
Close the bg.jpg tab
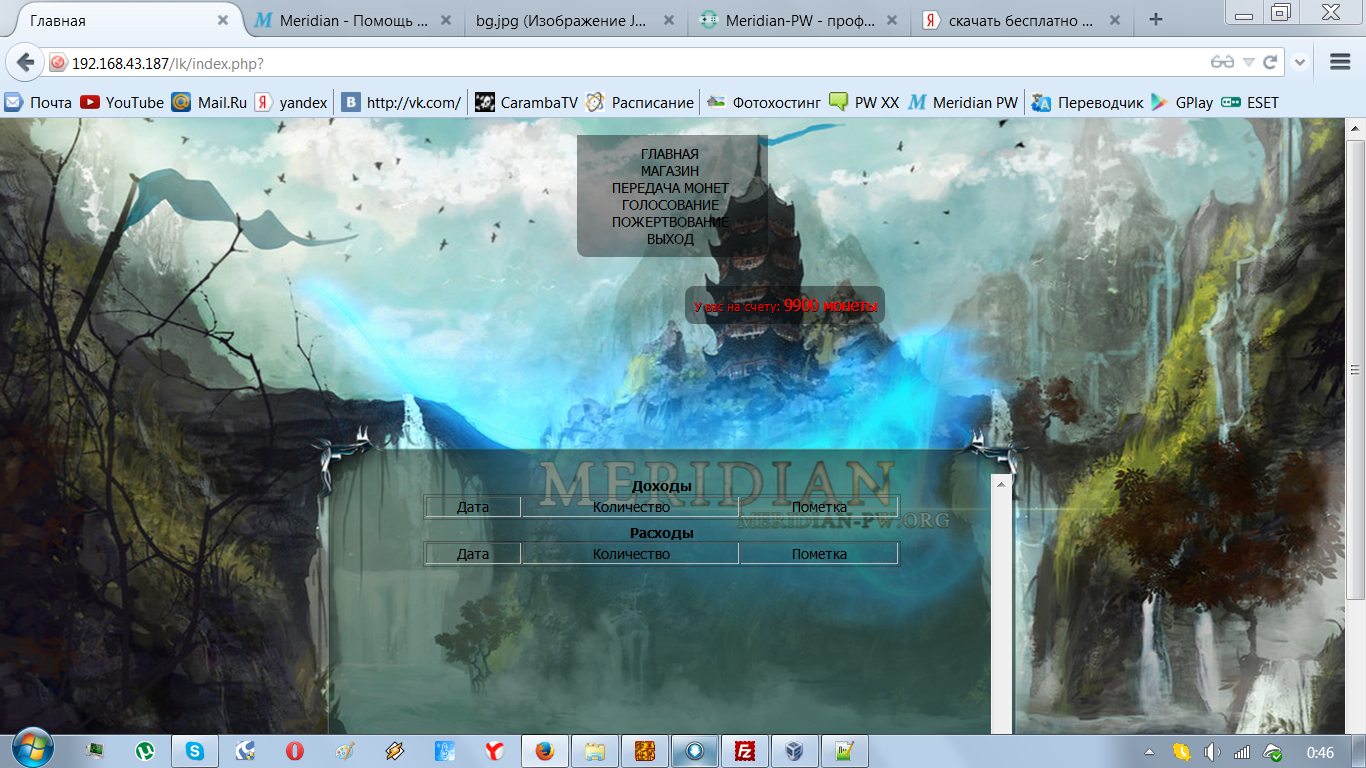[669, 20]
